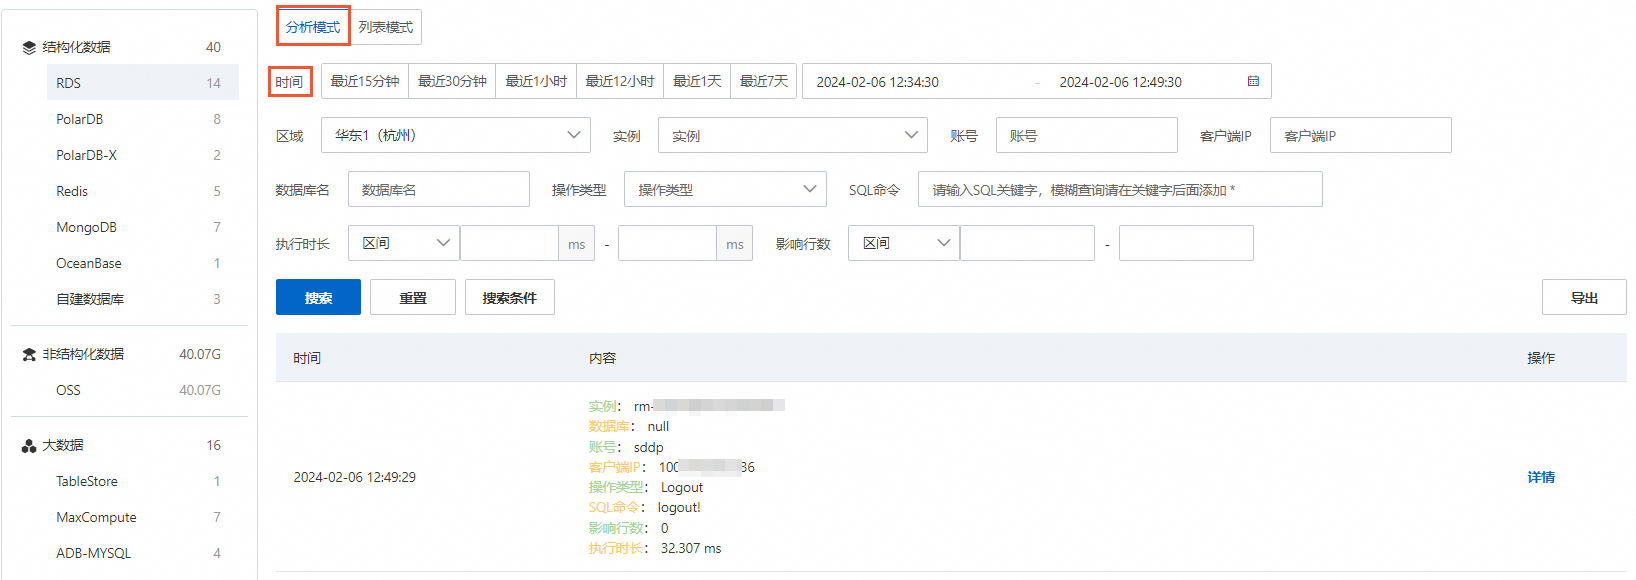Screen dimensions: 1636x580
Task: Click the 客户端IP input field
Action: coord(1361,135)
